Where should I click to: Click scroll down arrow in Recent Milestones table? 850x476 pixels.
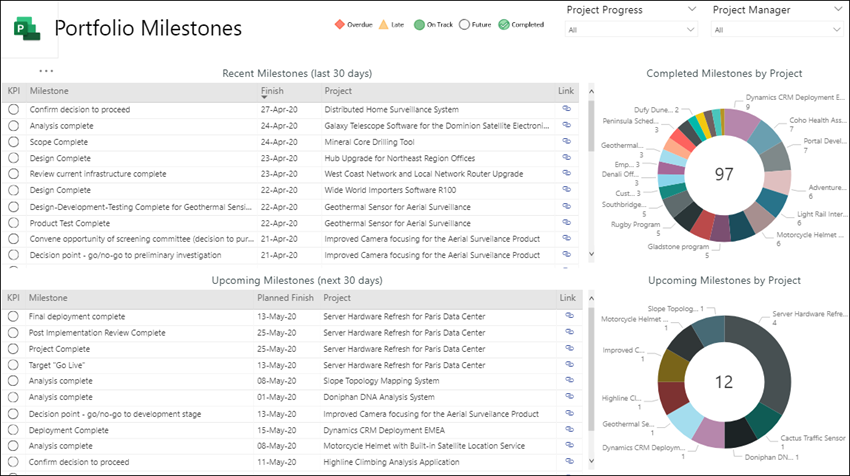coord(591,254)
